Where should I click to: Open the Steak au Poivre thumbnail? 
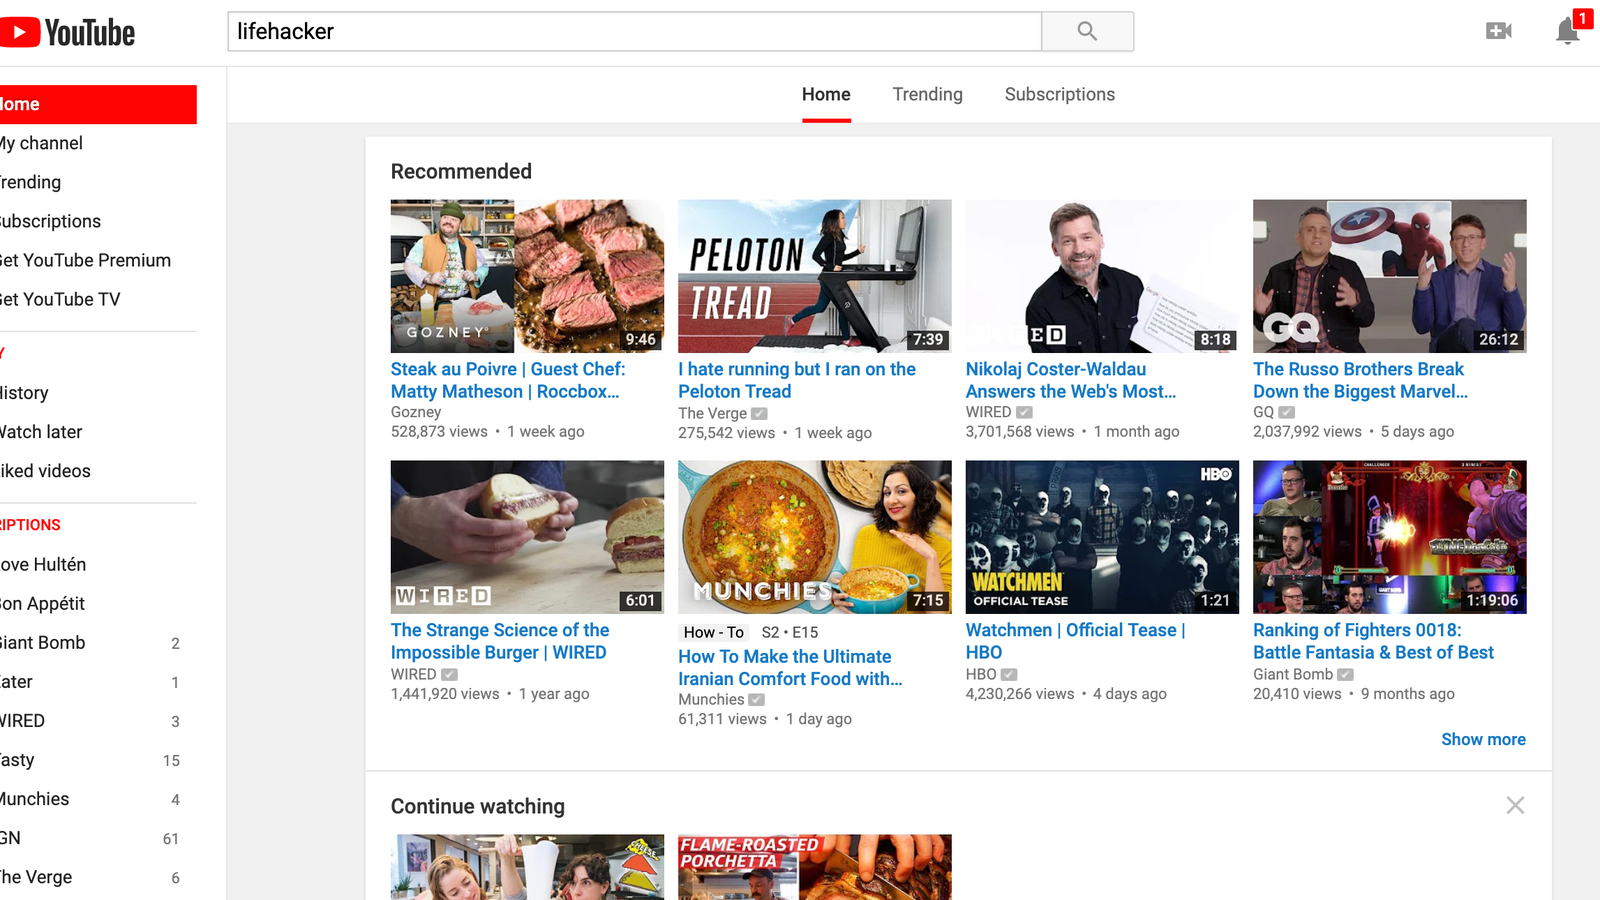coord(527,276)
